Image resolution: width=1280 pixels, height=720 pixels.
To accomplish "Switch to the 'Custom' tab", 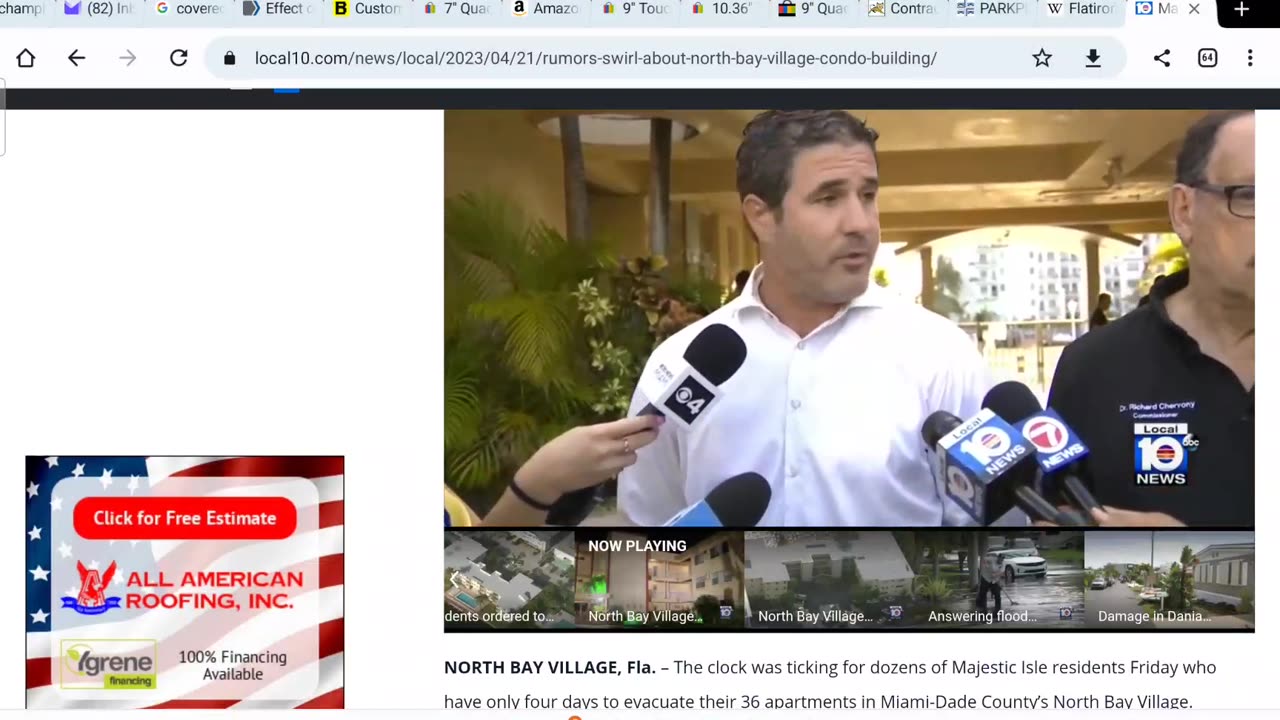I will coord(367,9).
